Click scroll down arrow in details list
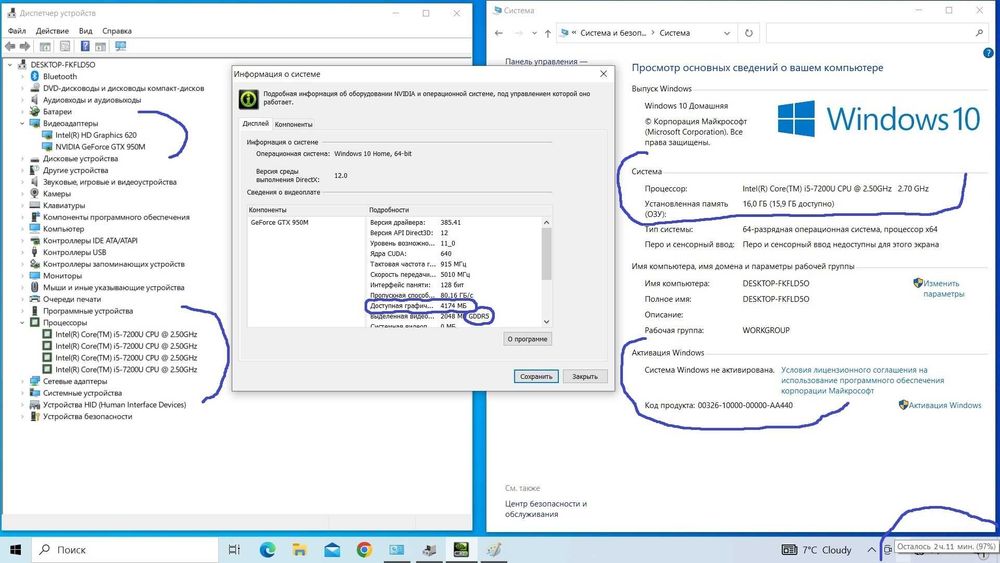Image resolution: width=1000 pixels, height=563 pixels. click(x=547, y=322)
